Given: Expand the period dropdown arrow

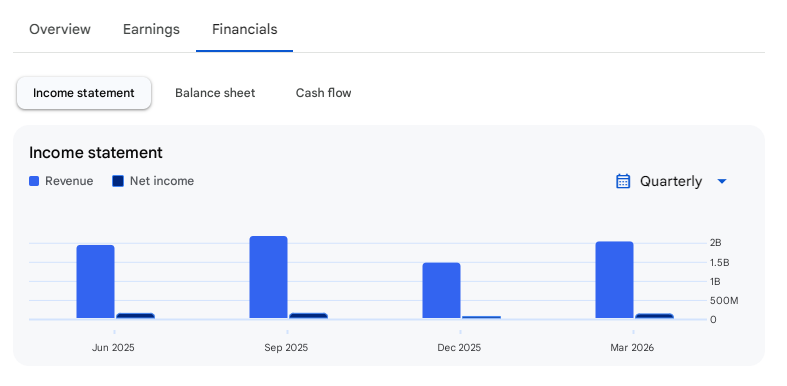Looking at the screenshot, I should (722, 181).
